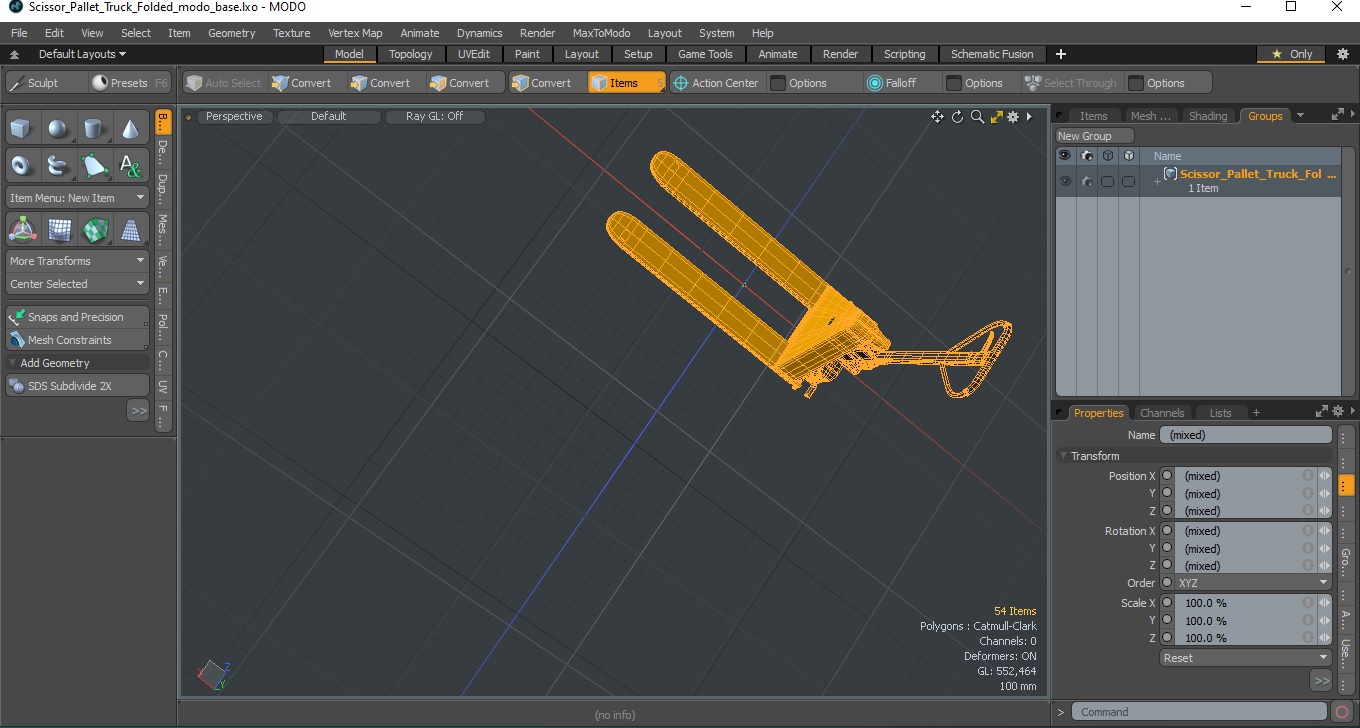Switch to the UVEdit tab
This screenshot has width=1360, height=728.
(x=474, y=54)
